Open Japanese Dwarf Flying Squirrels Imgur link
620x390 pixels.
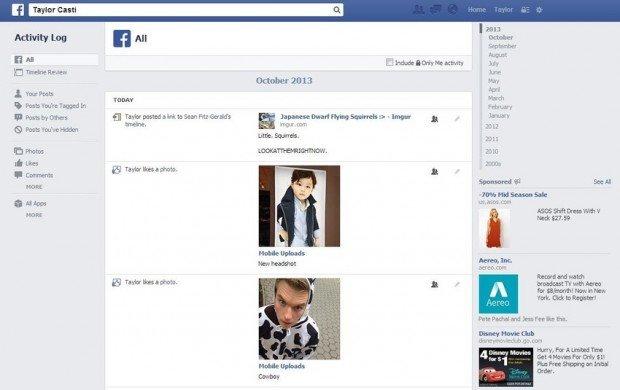coord(345,117)
